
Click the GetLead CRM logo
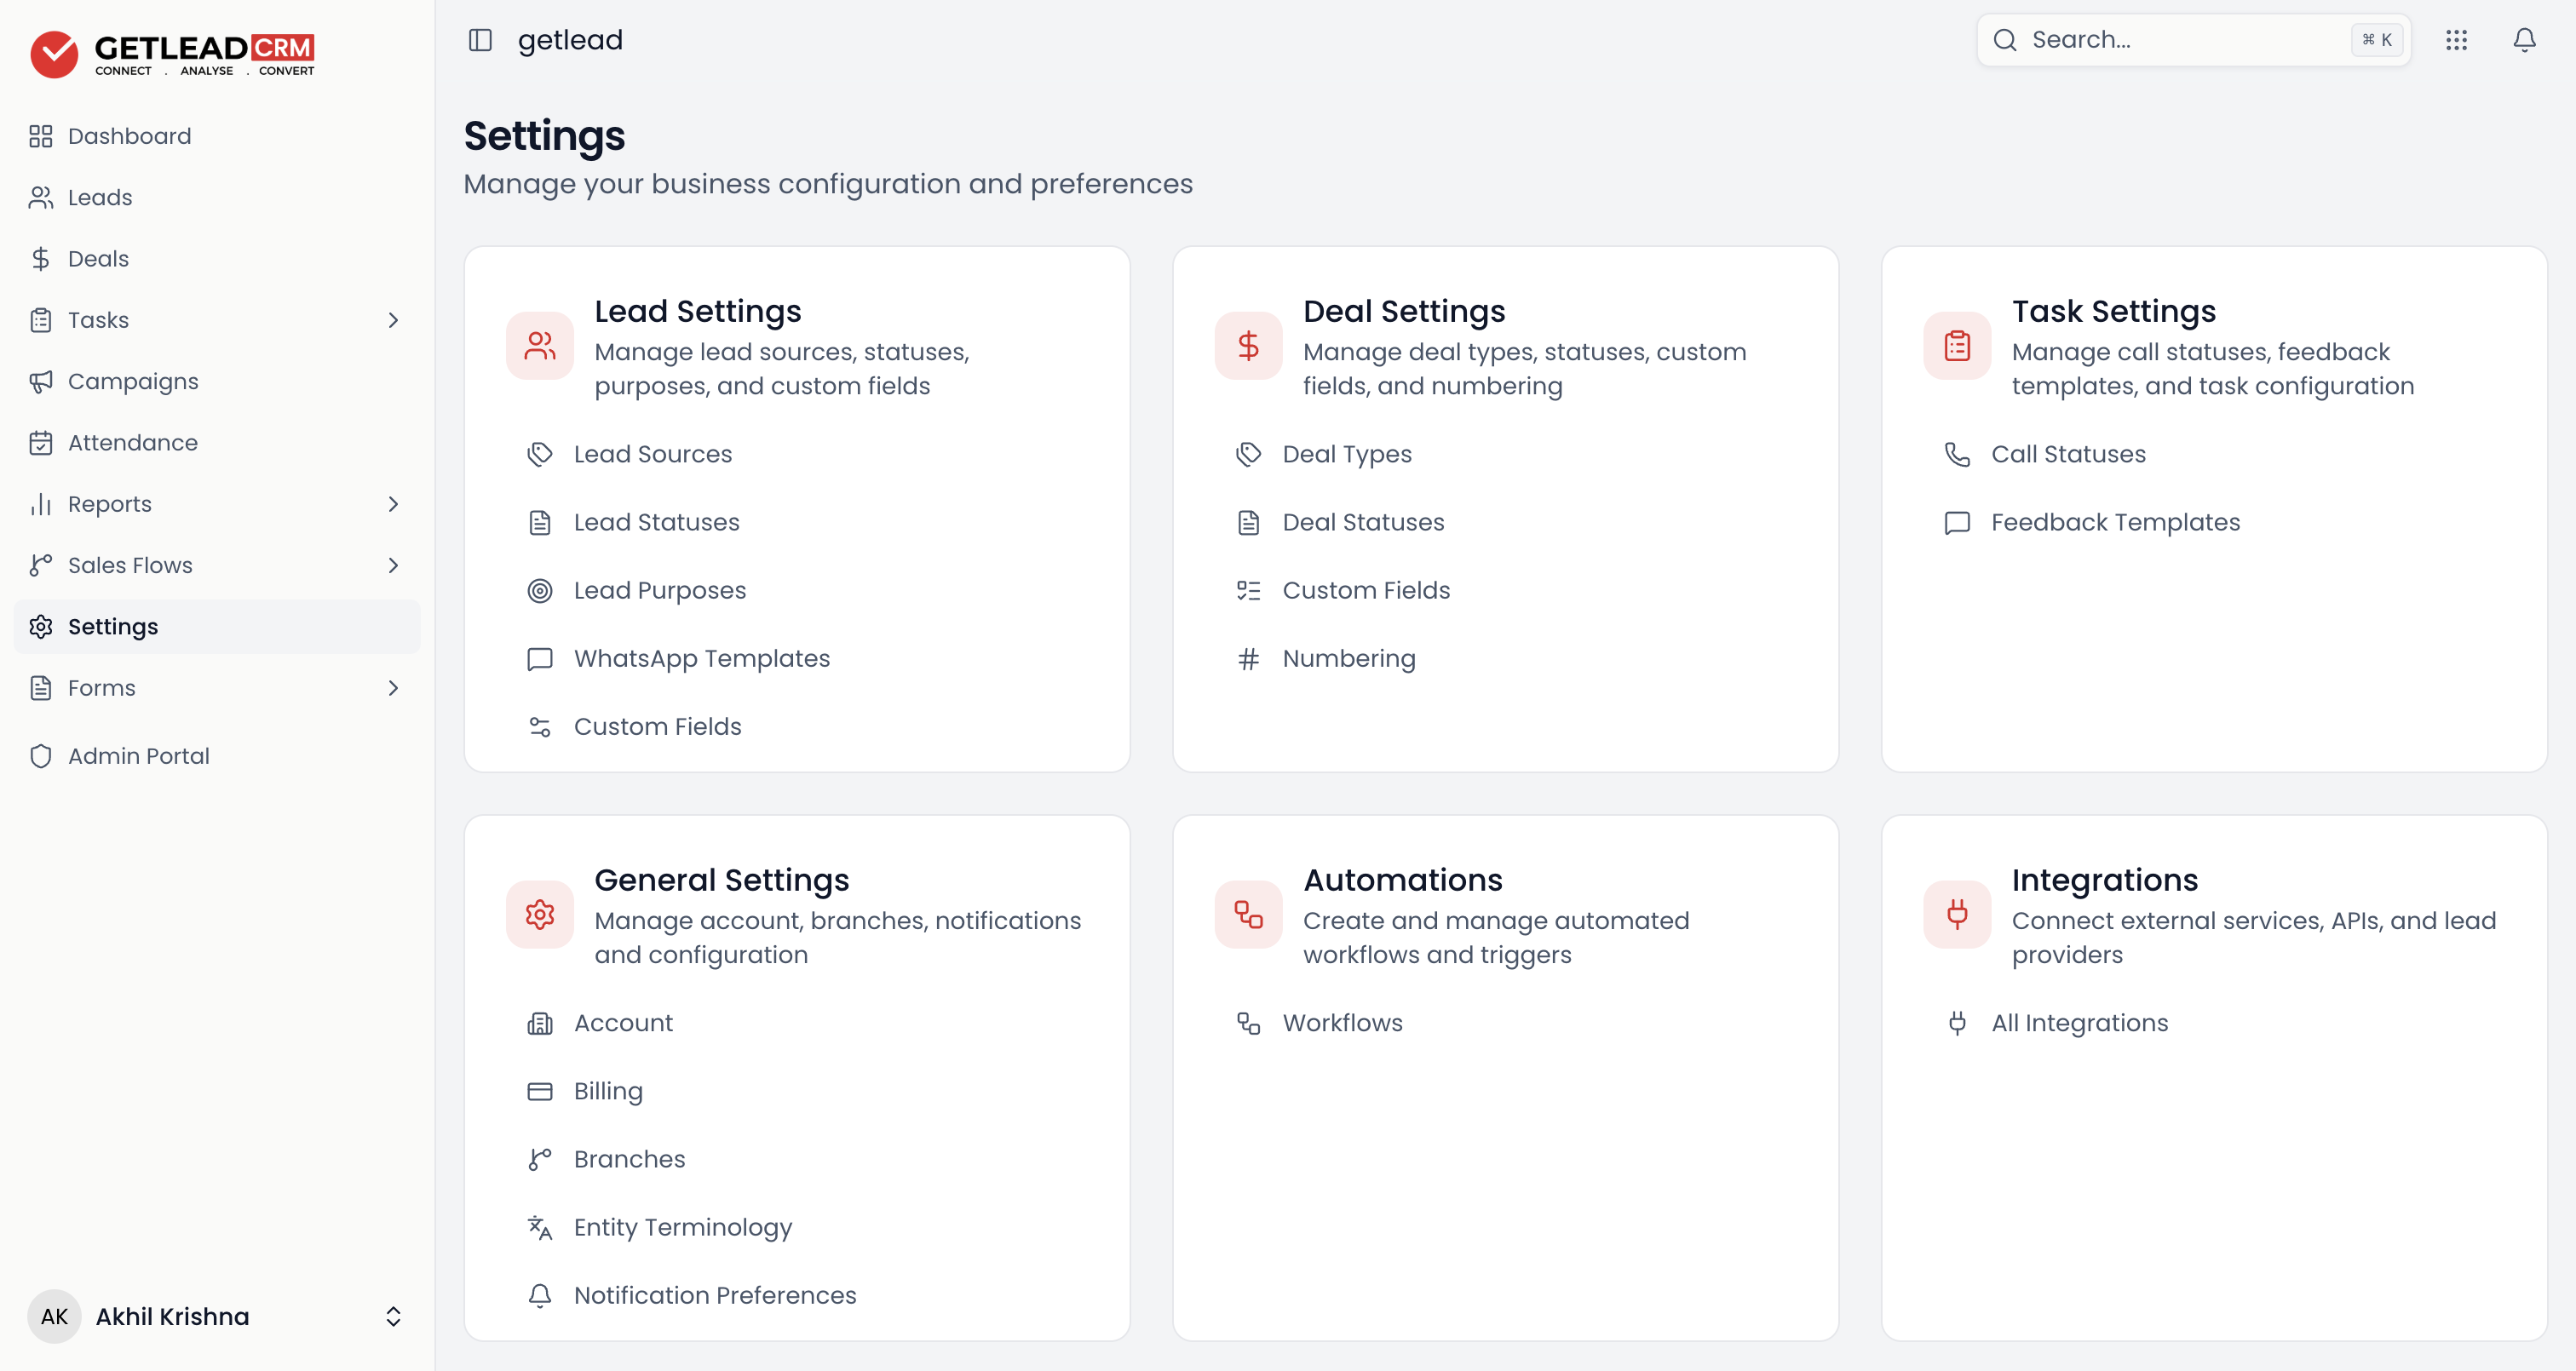(x=172, y=54)
